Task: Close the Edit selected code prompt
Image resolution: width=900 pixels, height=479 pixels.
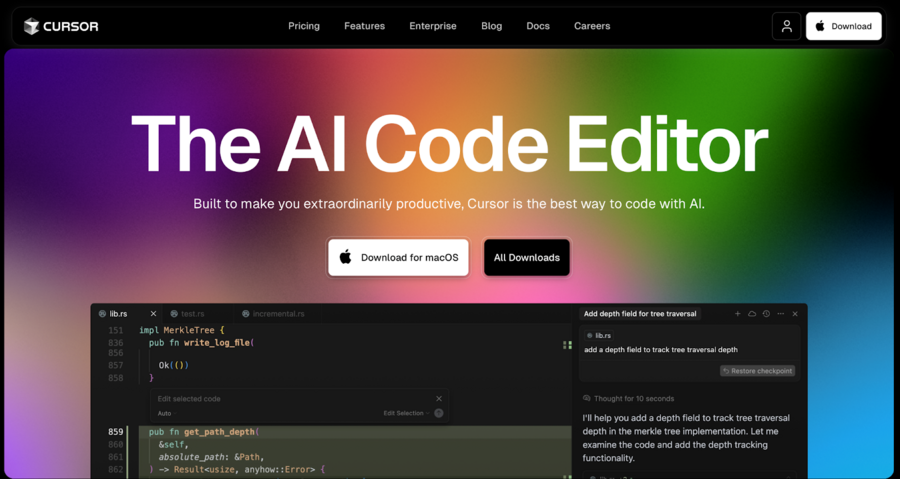Action: [x=438, y=399]
